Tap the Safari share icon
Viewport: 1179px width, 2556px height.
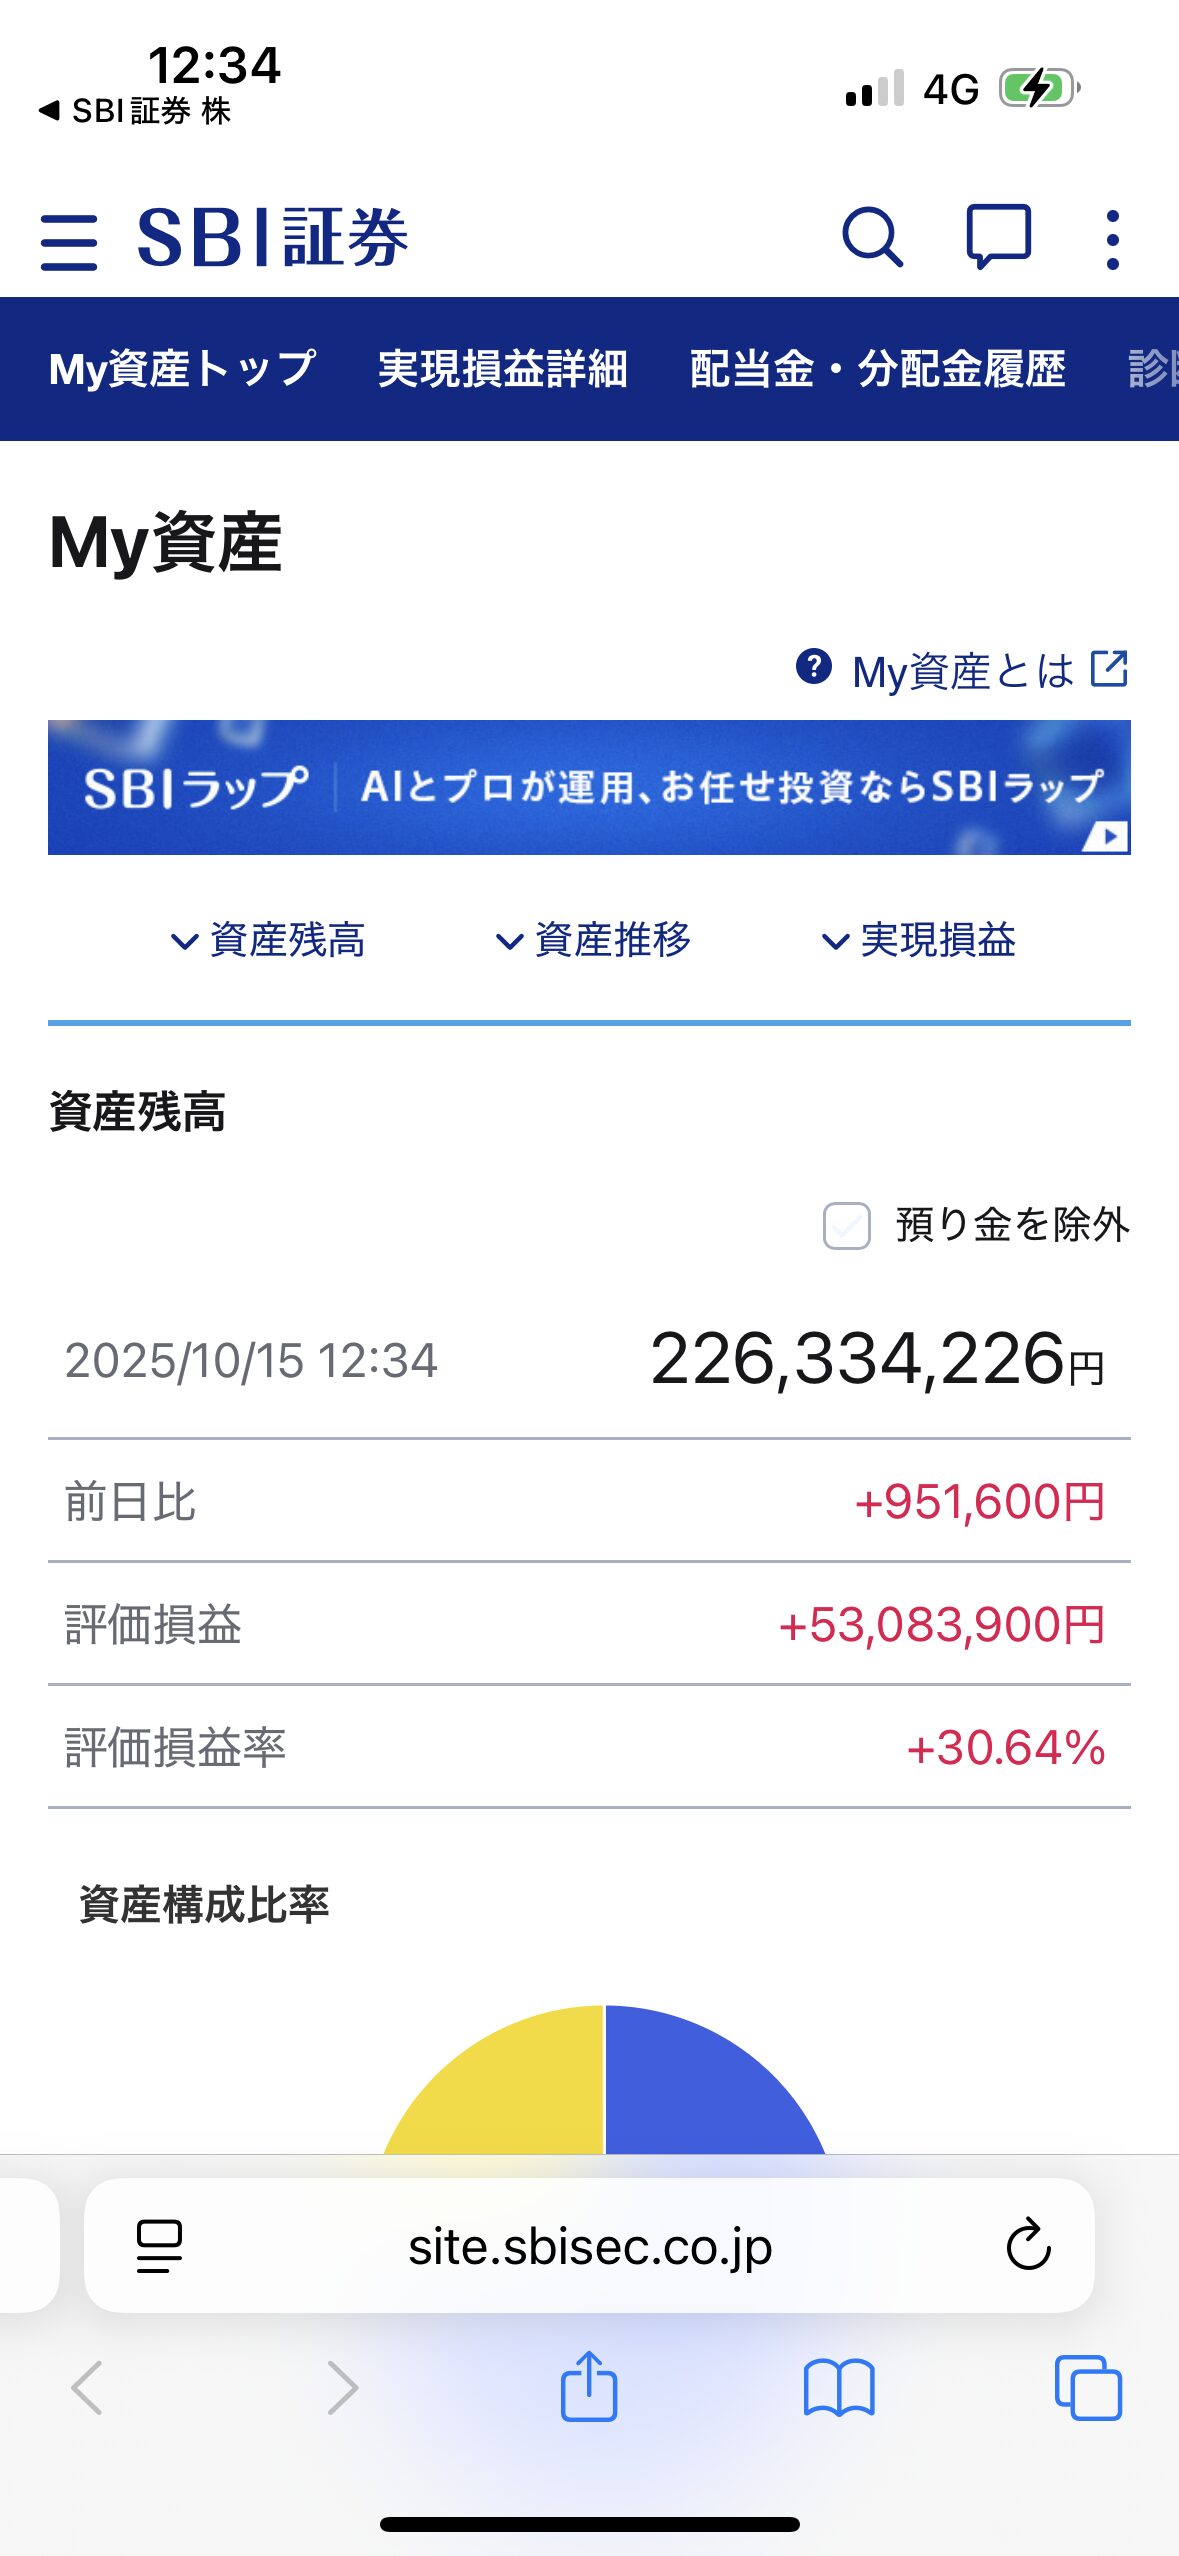[x=589, y=2387]
